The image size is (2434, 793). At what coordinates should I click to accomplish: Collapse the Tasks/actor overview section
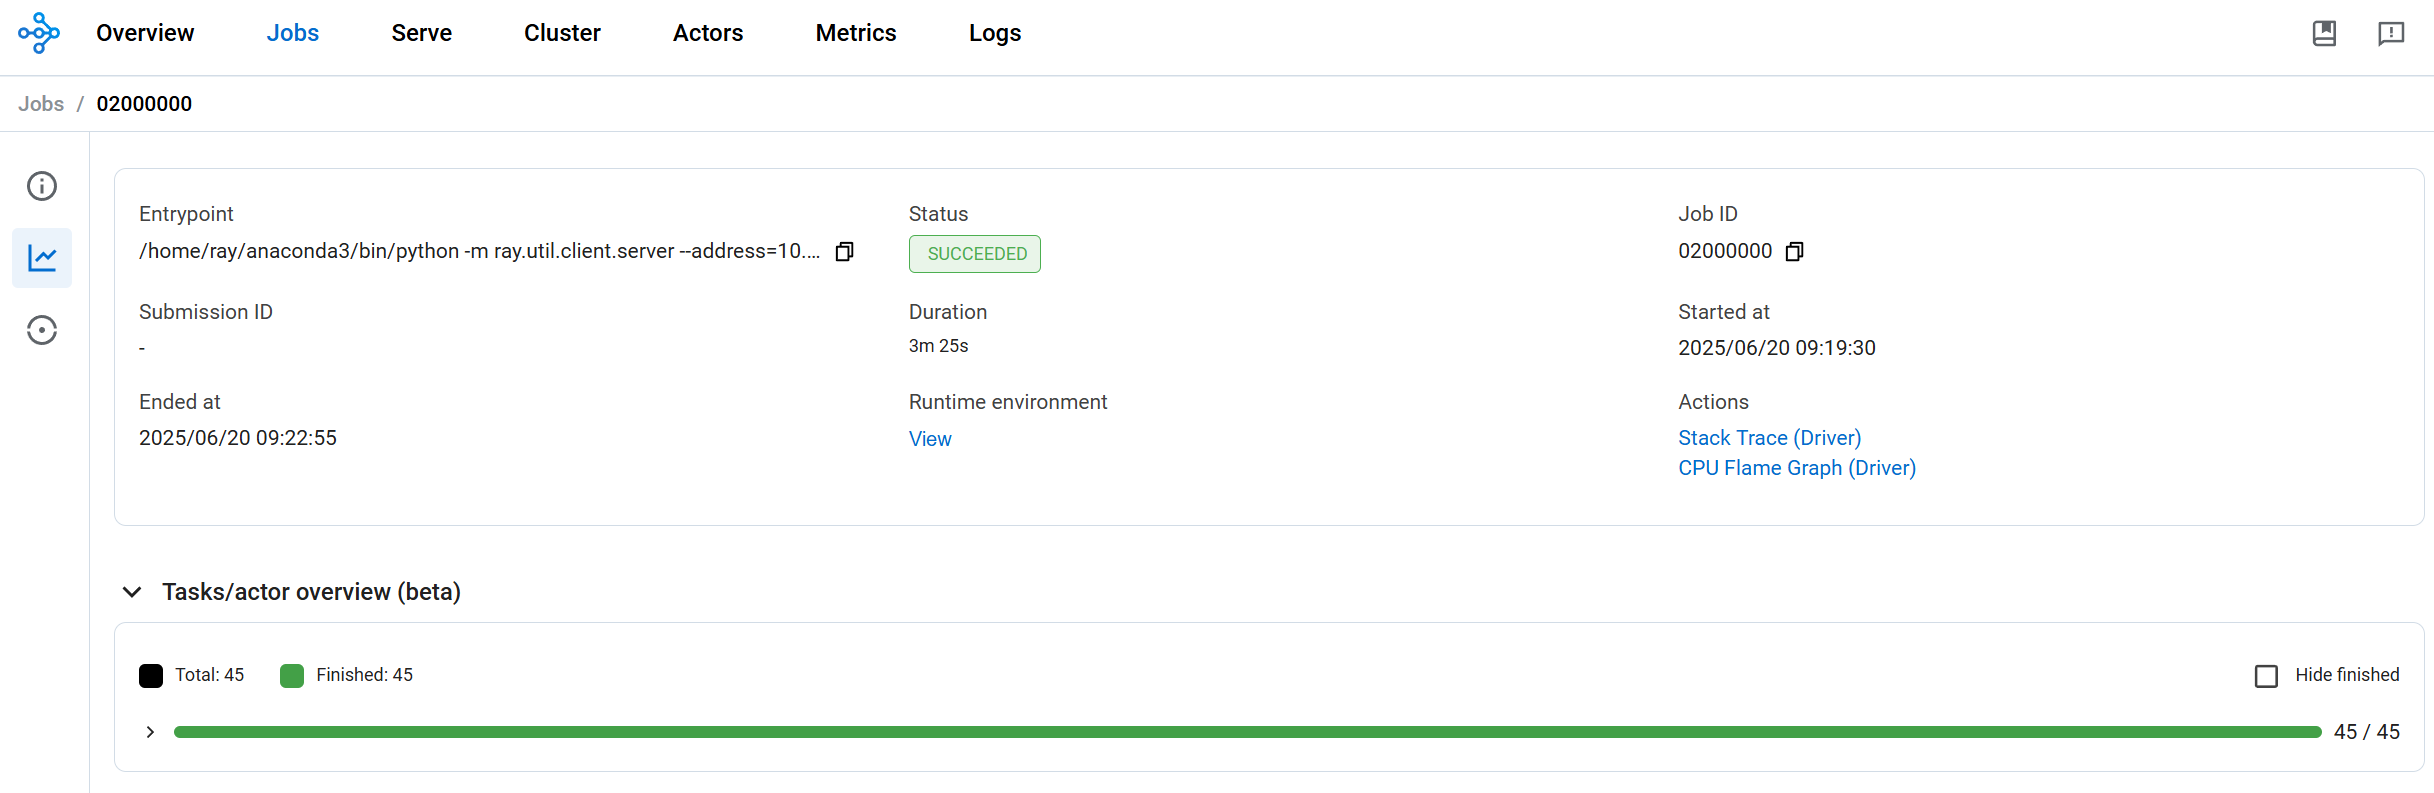pos(132,592)
